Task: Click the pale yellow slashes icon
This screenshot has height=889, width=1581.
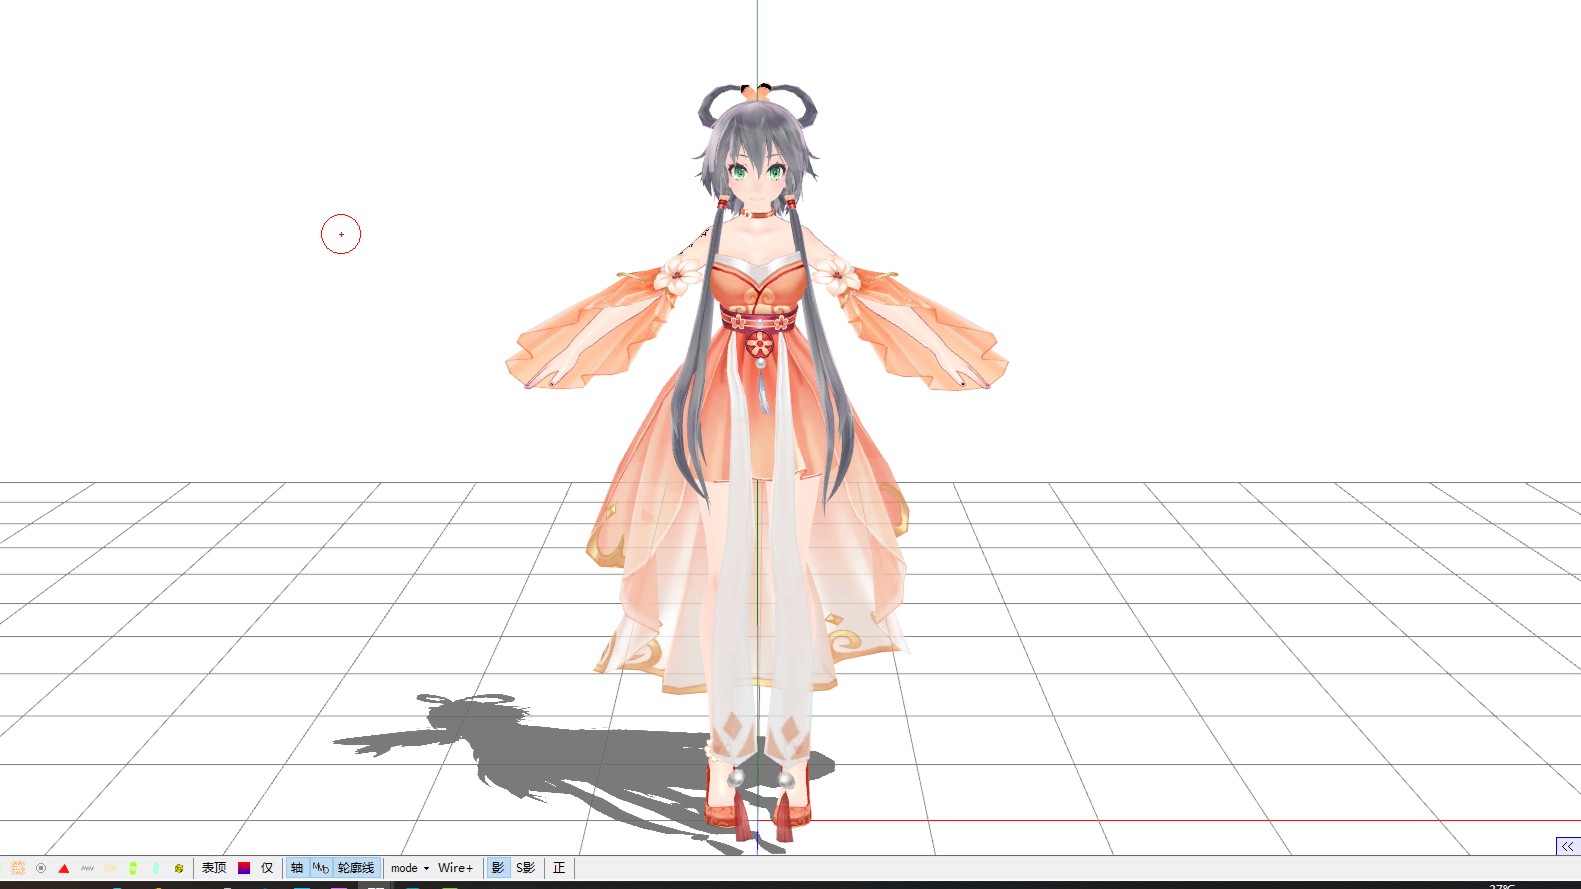Action: coord(110,868)
